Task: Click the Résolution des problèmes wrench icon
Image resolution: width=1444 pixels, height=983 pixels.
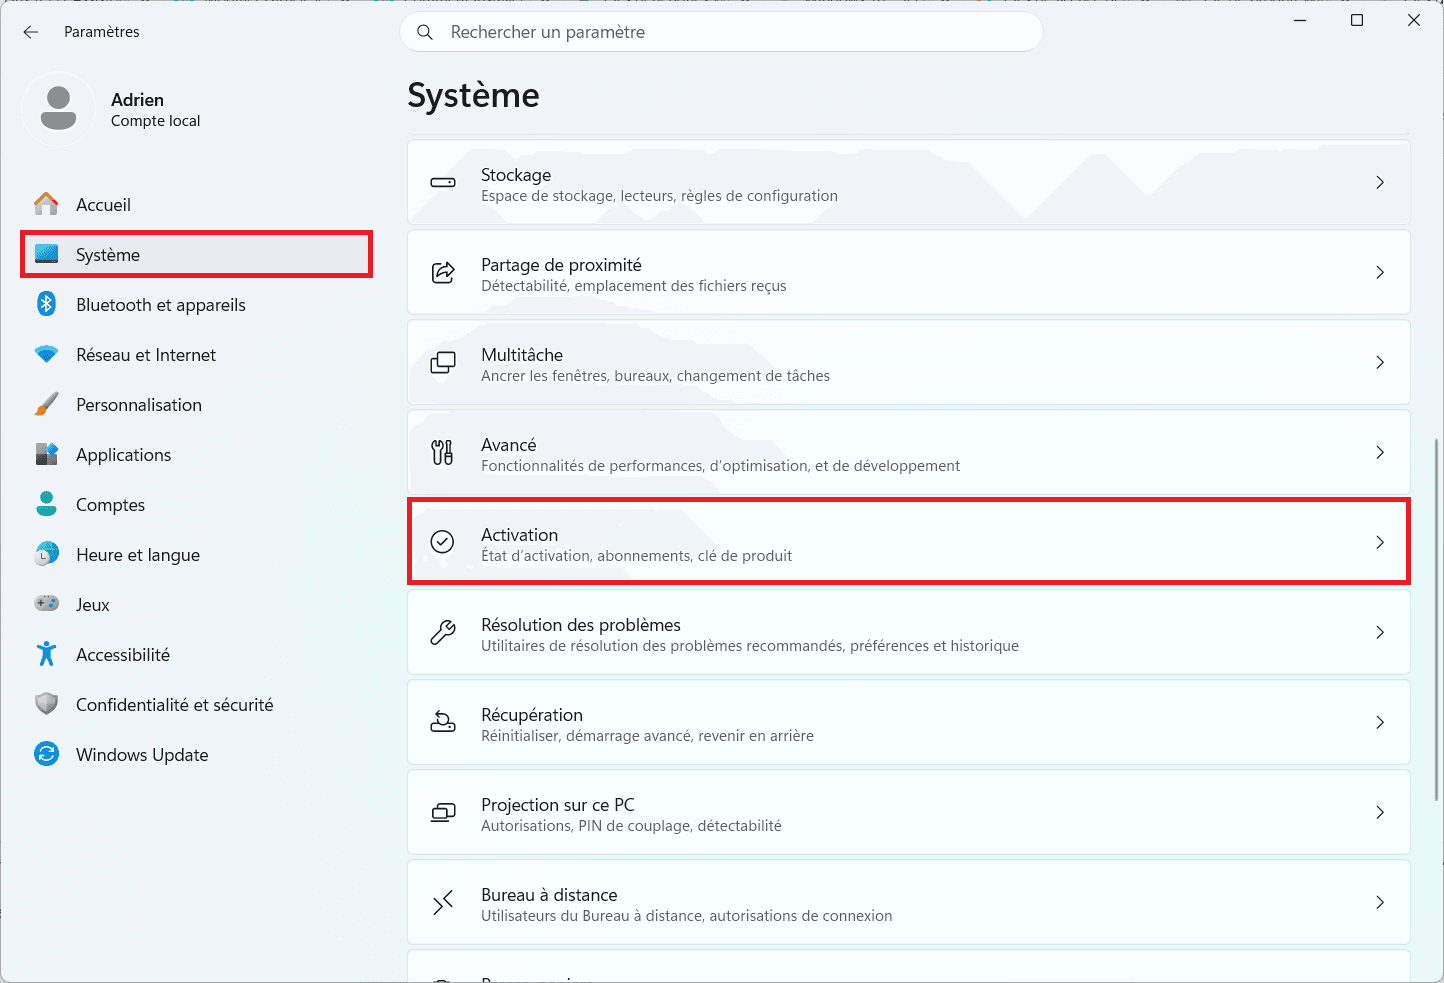Action: tap(442, 632)
